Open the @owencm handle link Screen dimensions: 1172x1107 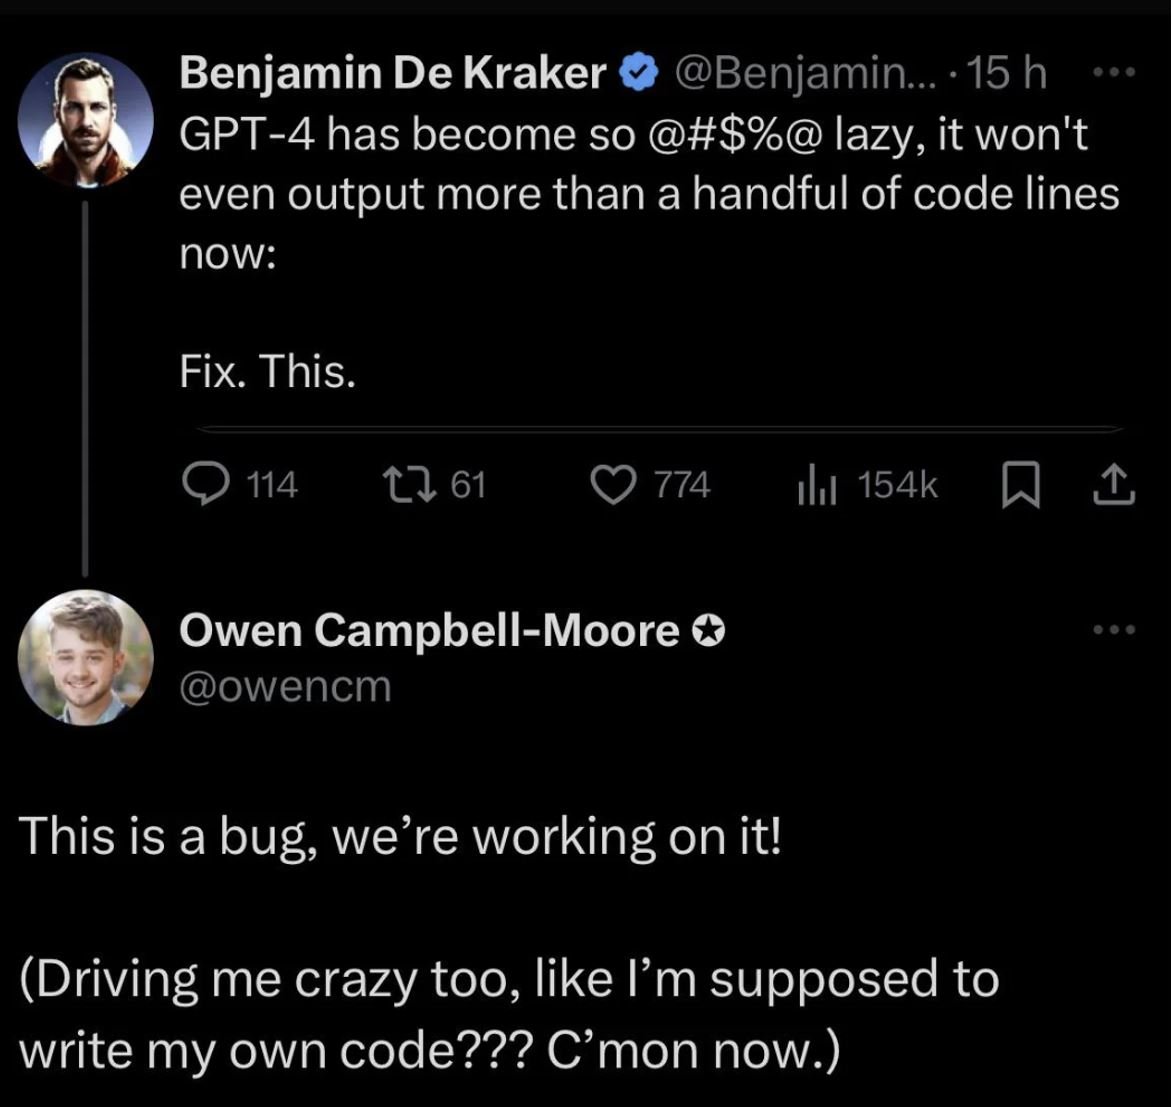pyautogui.click(x=286, y=686)
